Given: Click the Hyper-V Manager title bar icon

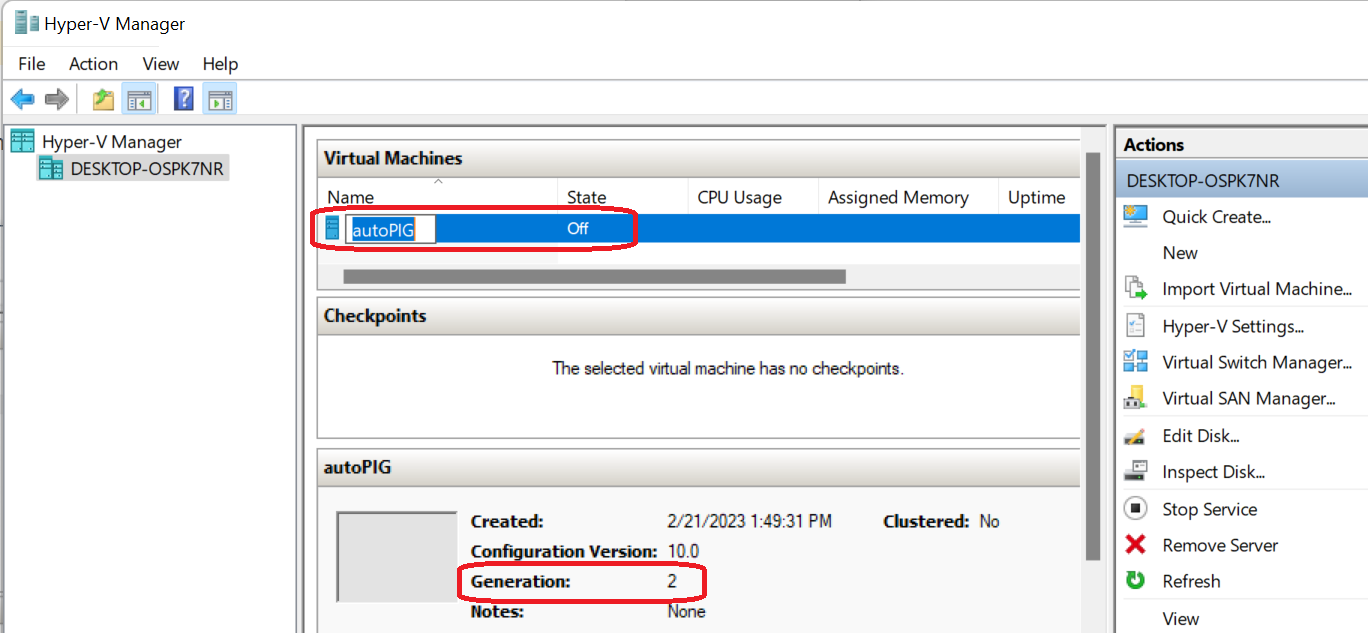Looking at the screenshot, I should point(26,23).
